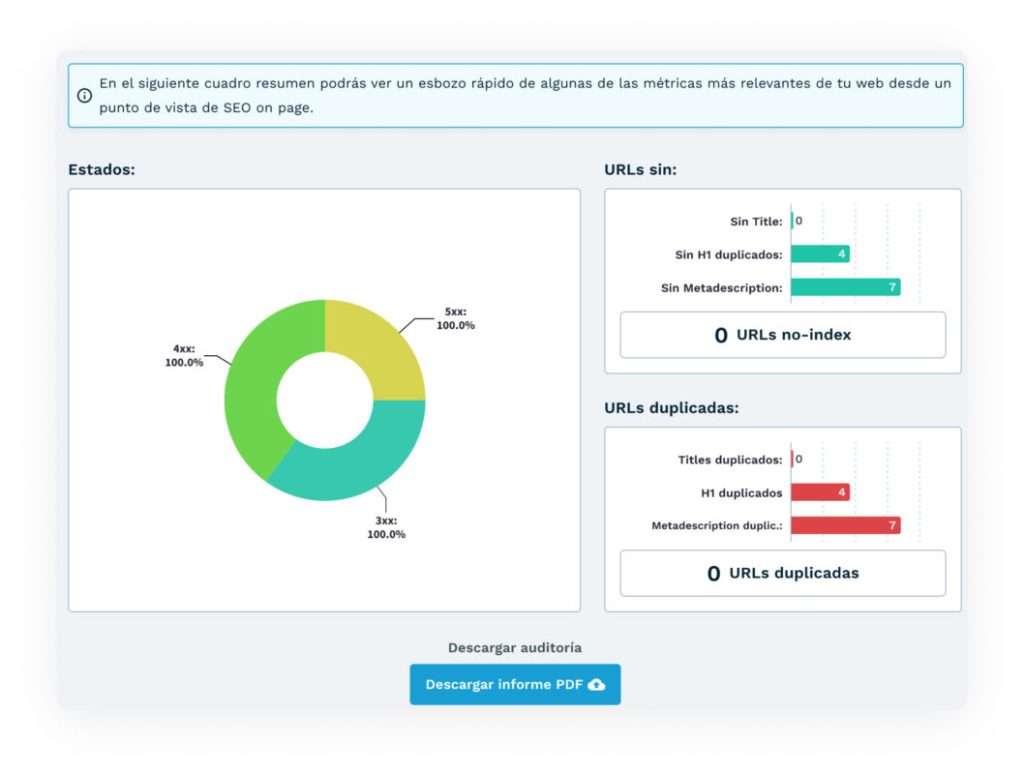Click the Descargar auditoría text
The width and height of the screenshot is (1024, 774).
pyautogui.click(x=514, y=648)
